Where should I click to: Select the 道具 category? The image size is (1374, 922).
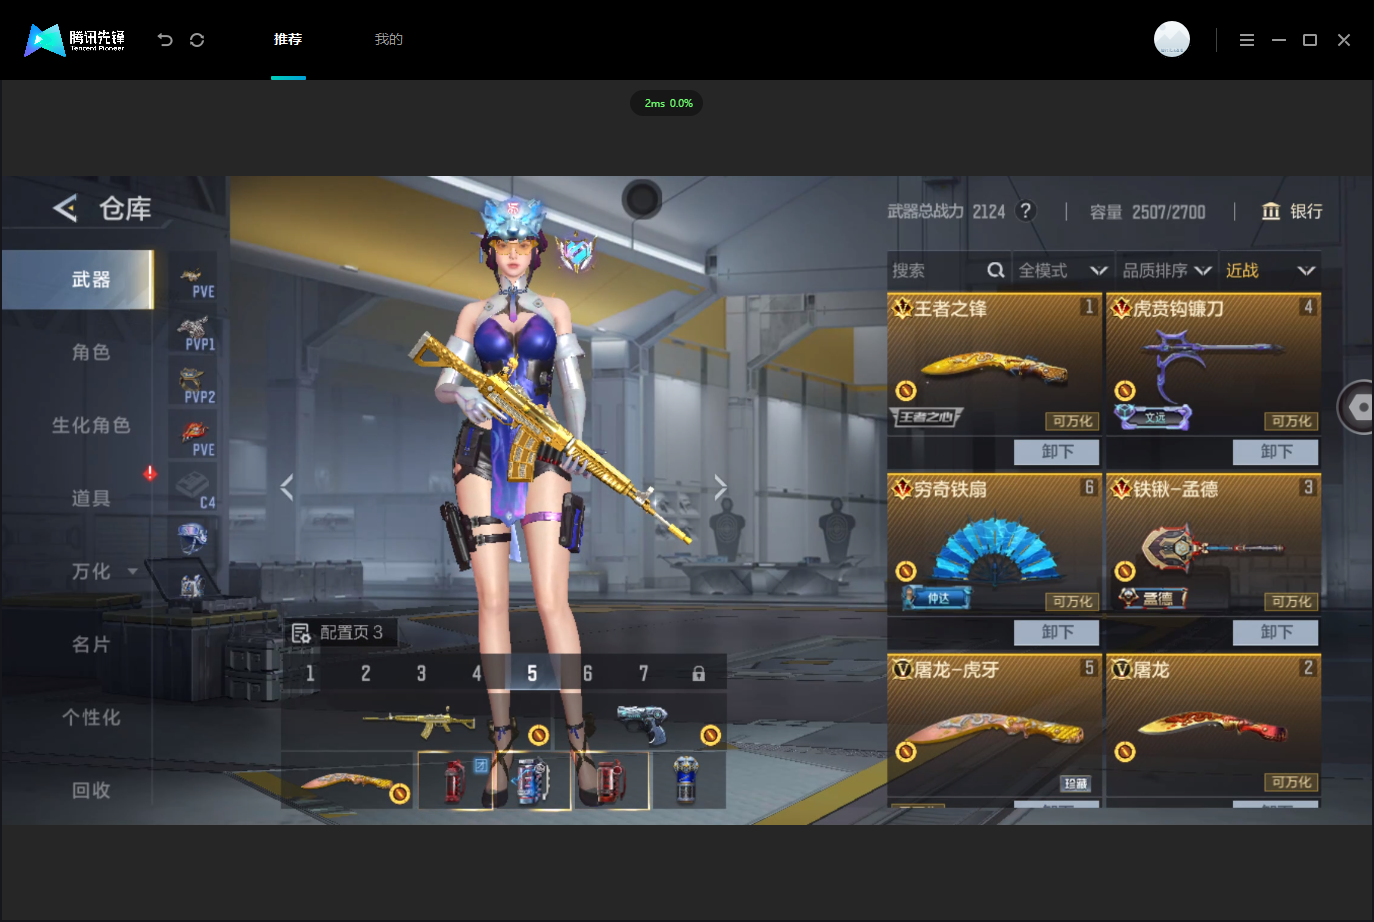[91, 498]
